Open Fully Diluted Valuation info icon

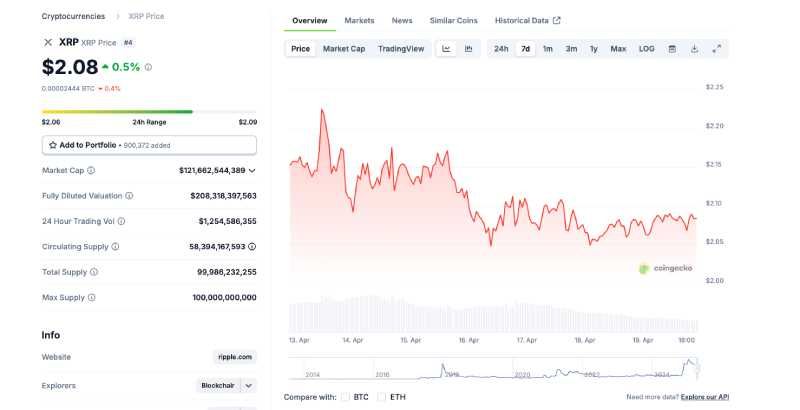tap(129, 196)
